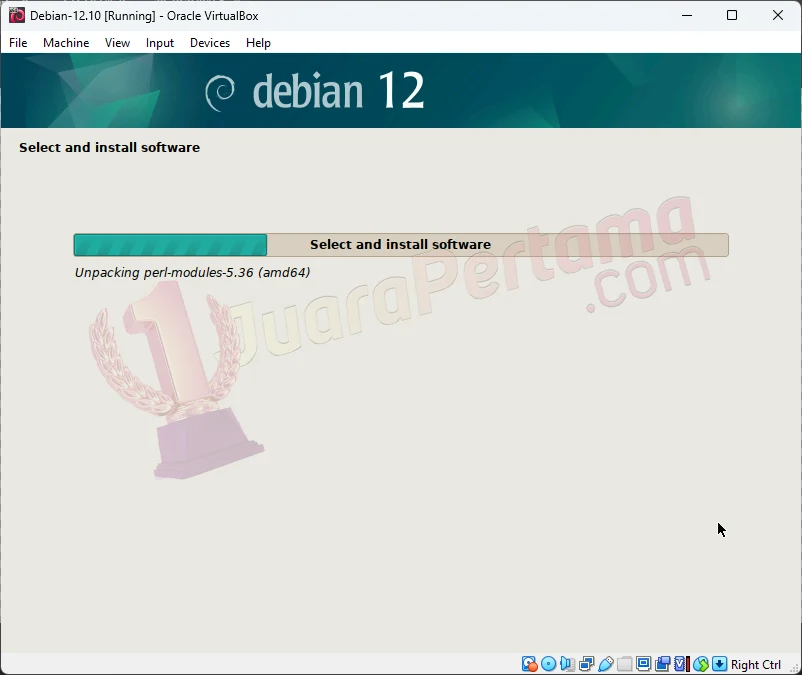This screenshot has height=675, width=802.
Task: Click the keyboard capture status icon
Action: click(719, 663)
